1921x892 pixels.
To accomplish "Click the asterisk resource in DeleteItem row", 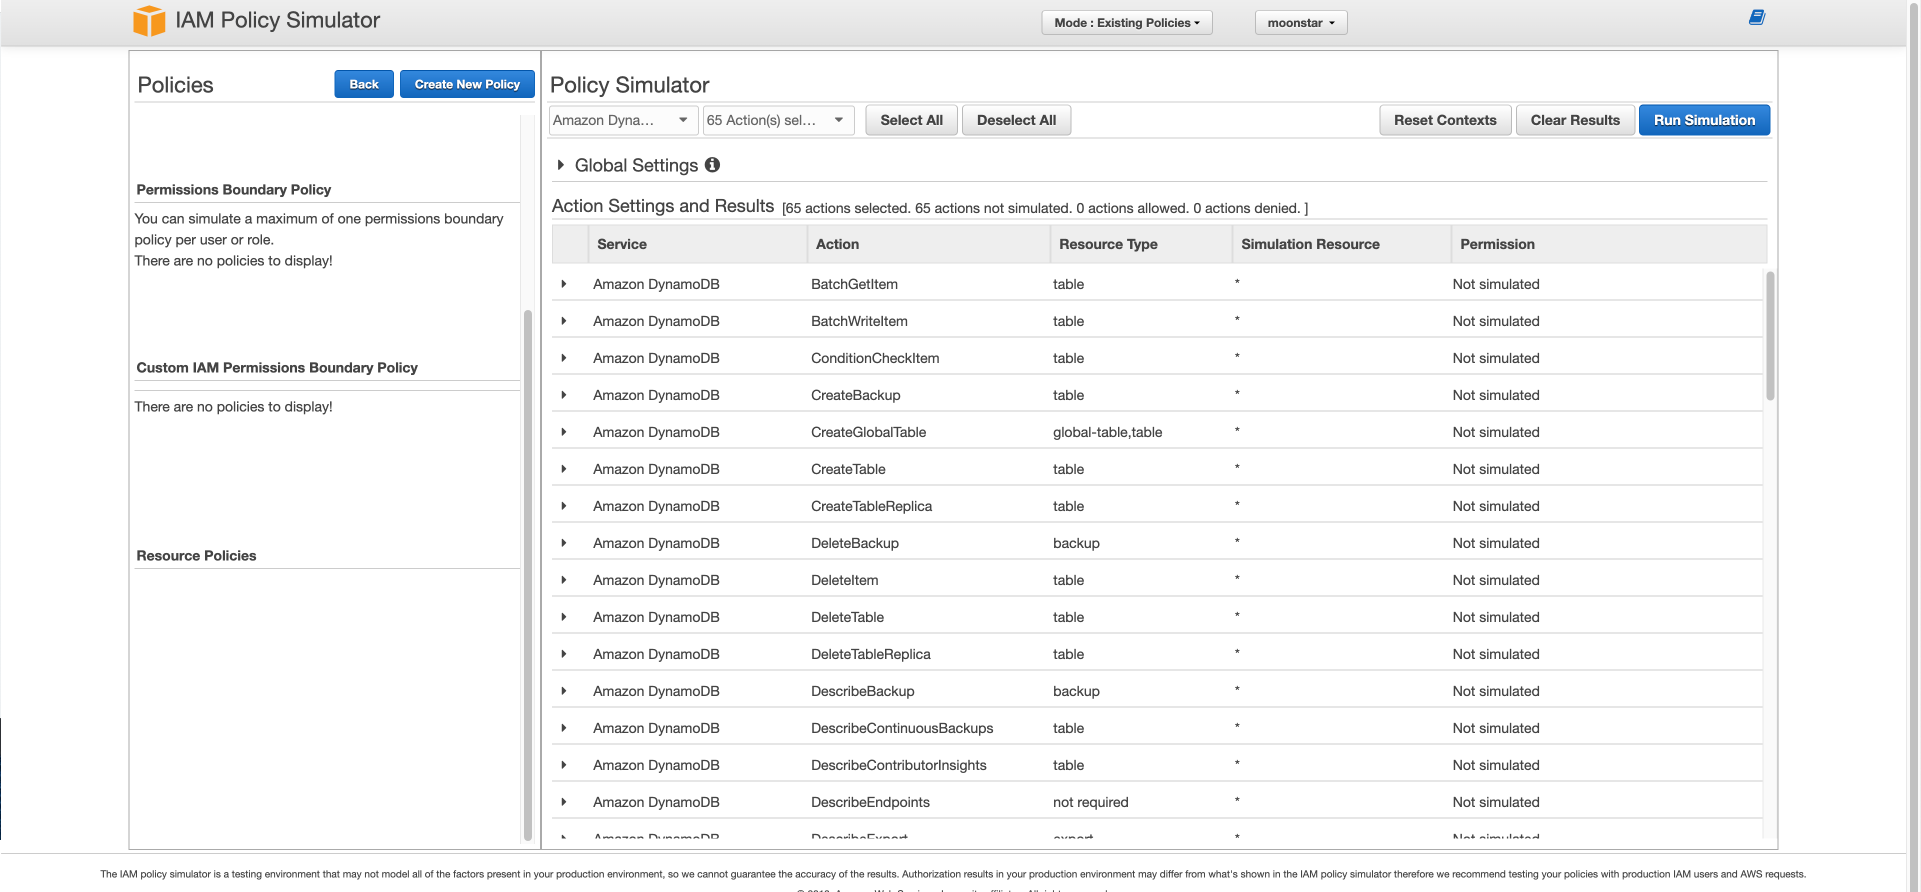I will coord(1237,579).
